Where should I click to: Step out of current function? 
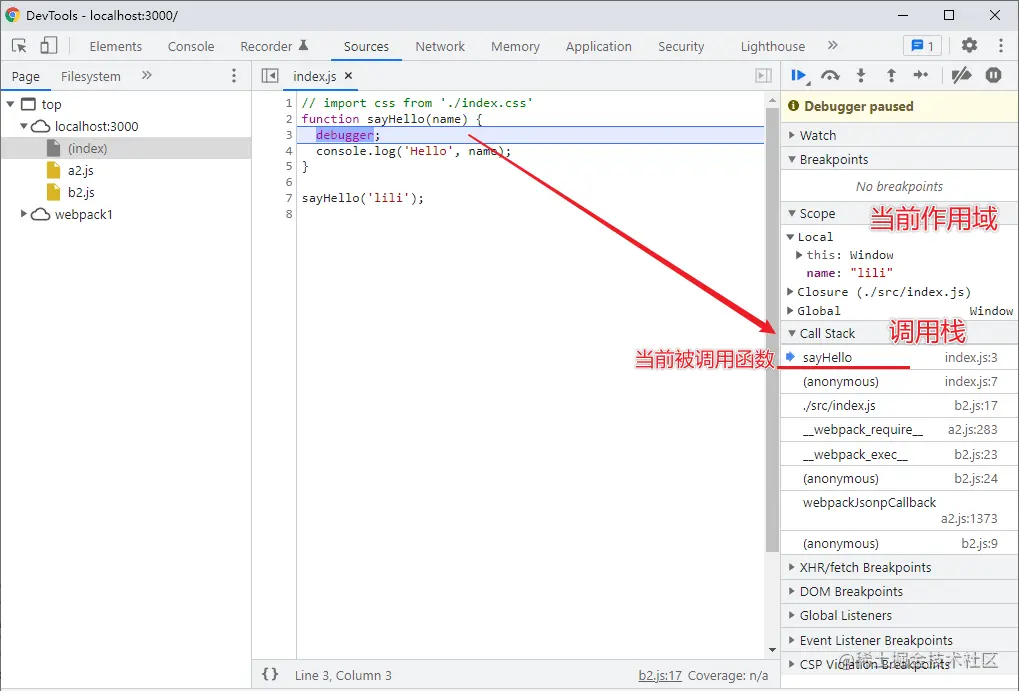click(x=891, y=75)
